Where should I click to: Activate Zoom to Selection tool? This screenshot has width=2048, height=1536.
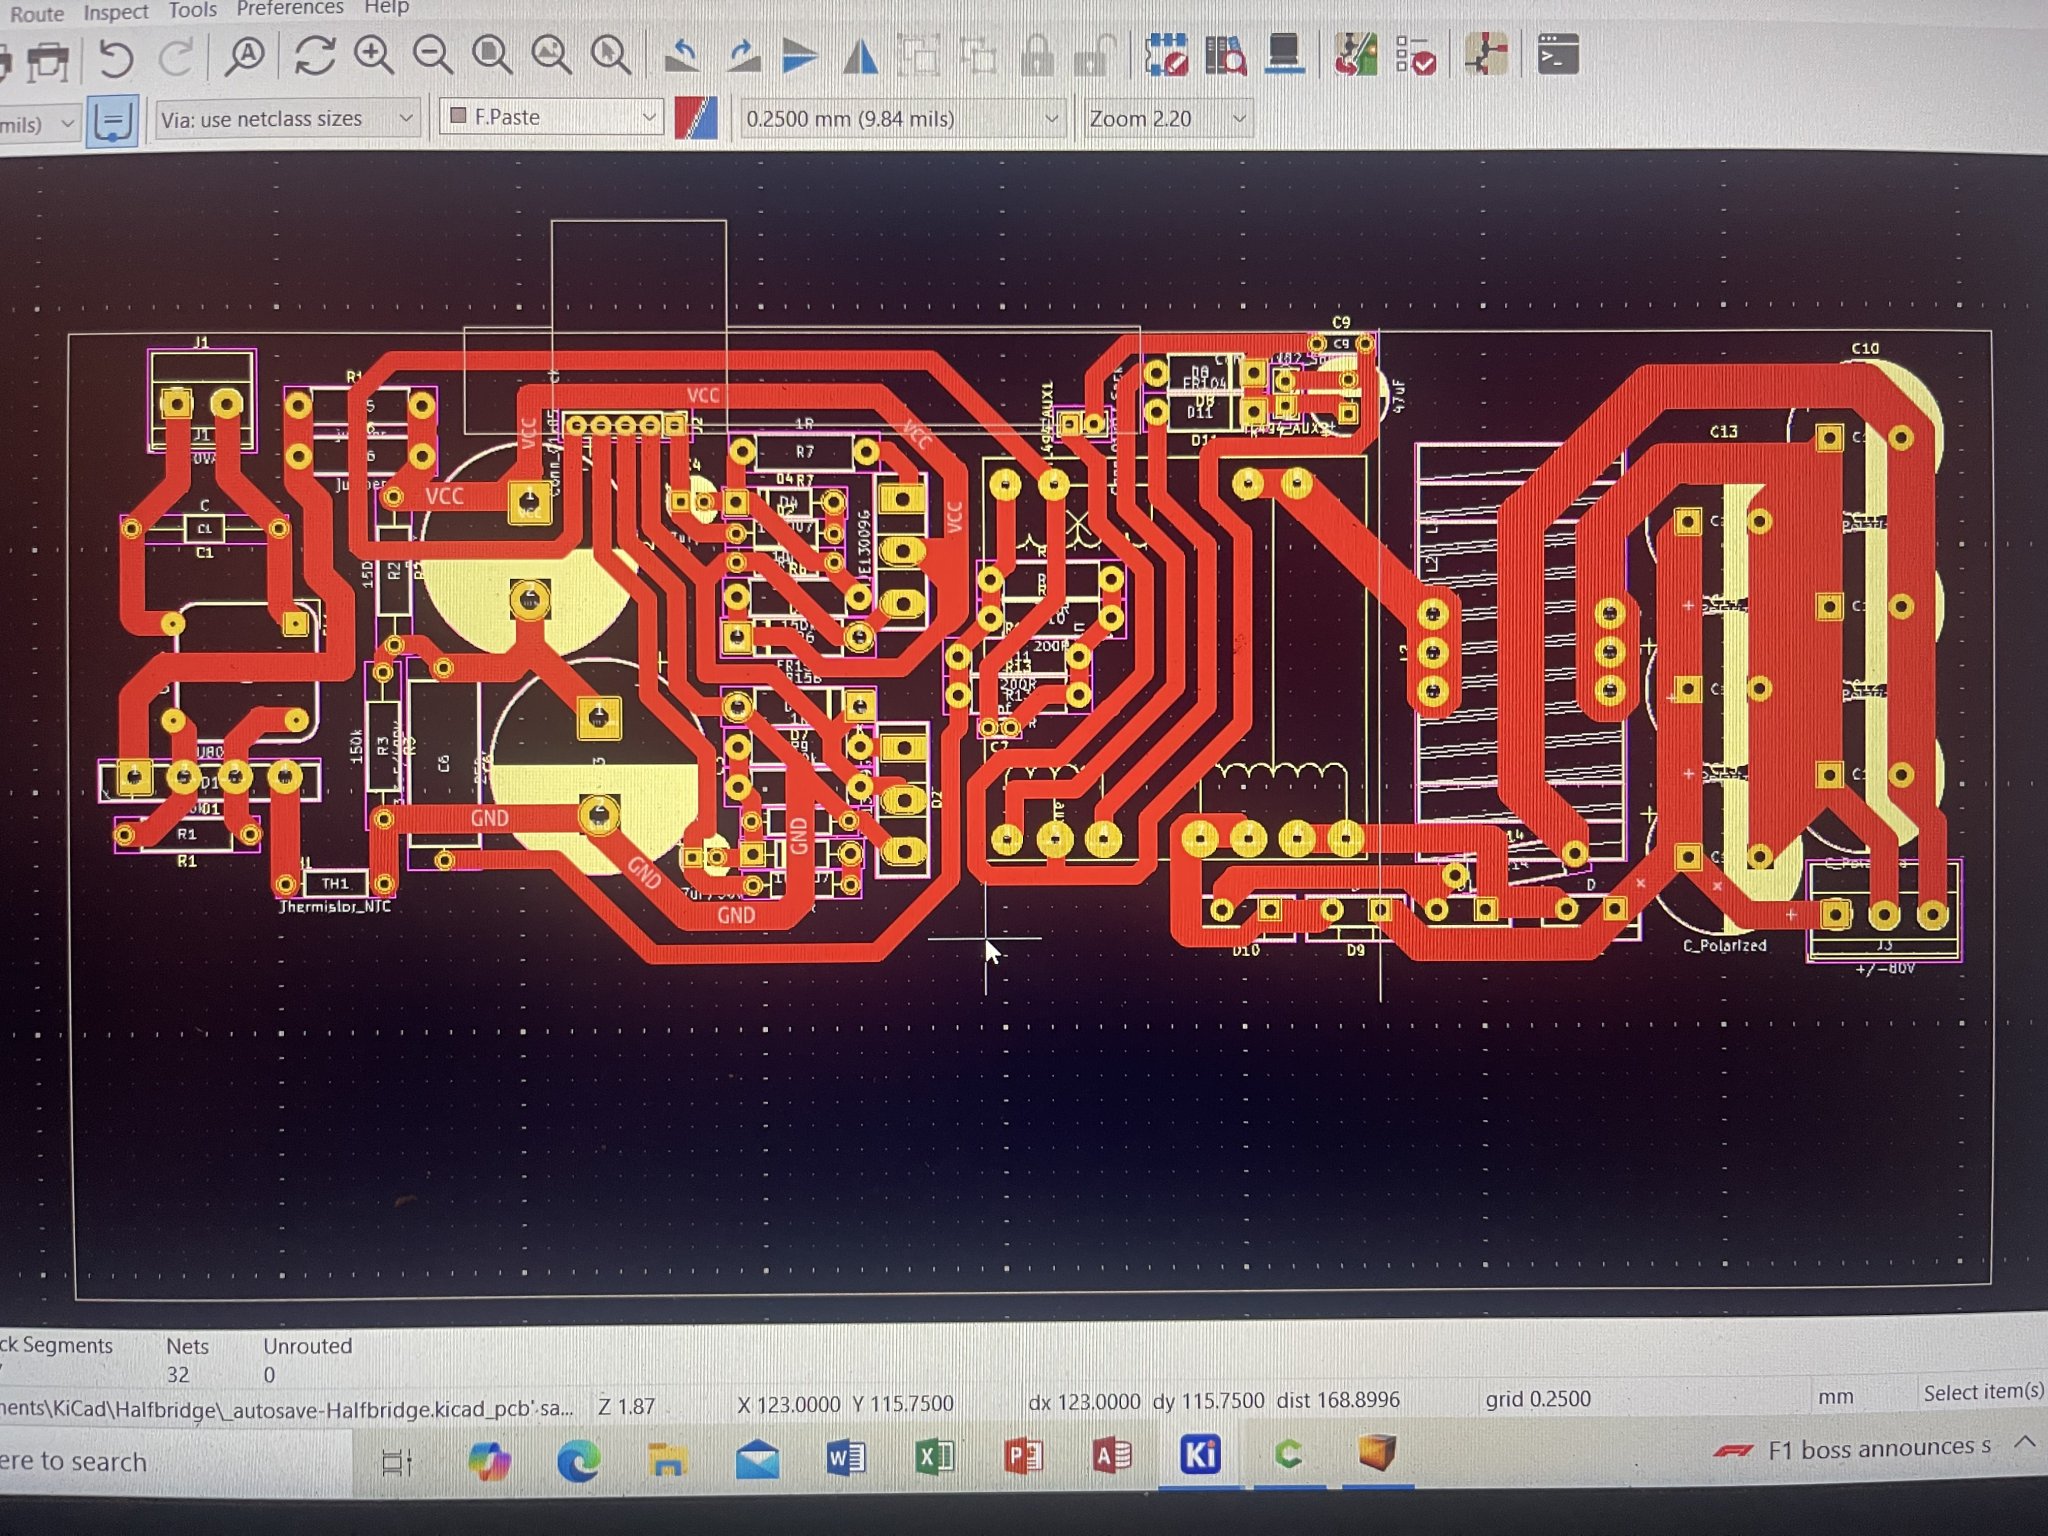[610, 56]
